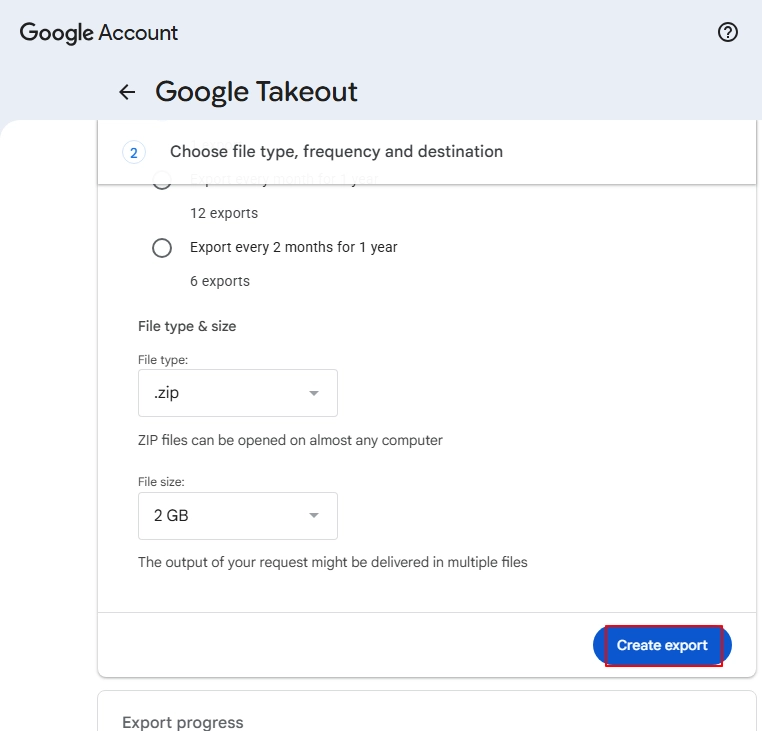This screenshot has width=762, height=731.
Task: Open the 2 GB file size dropdown
Action: tap(238, 516)
